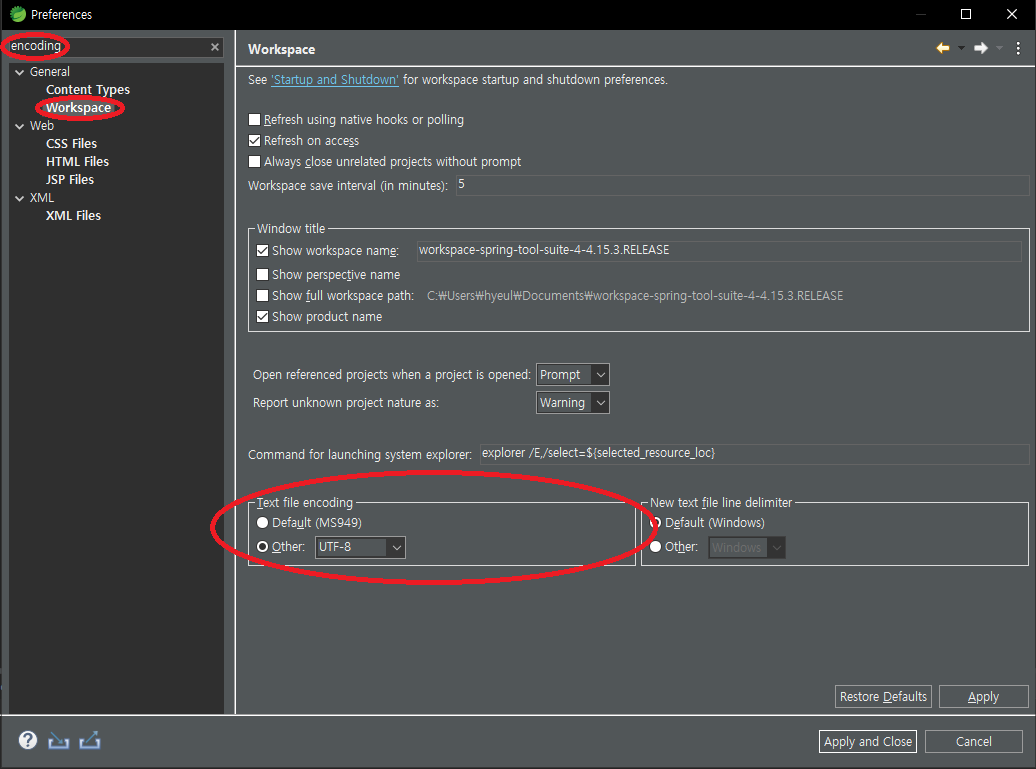Screen dimensions: 1036x769
Task: Click the Apply button
Action: pyautogui.click(x=983, y=696)
